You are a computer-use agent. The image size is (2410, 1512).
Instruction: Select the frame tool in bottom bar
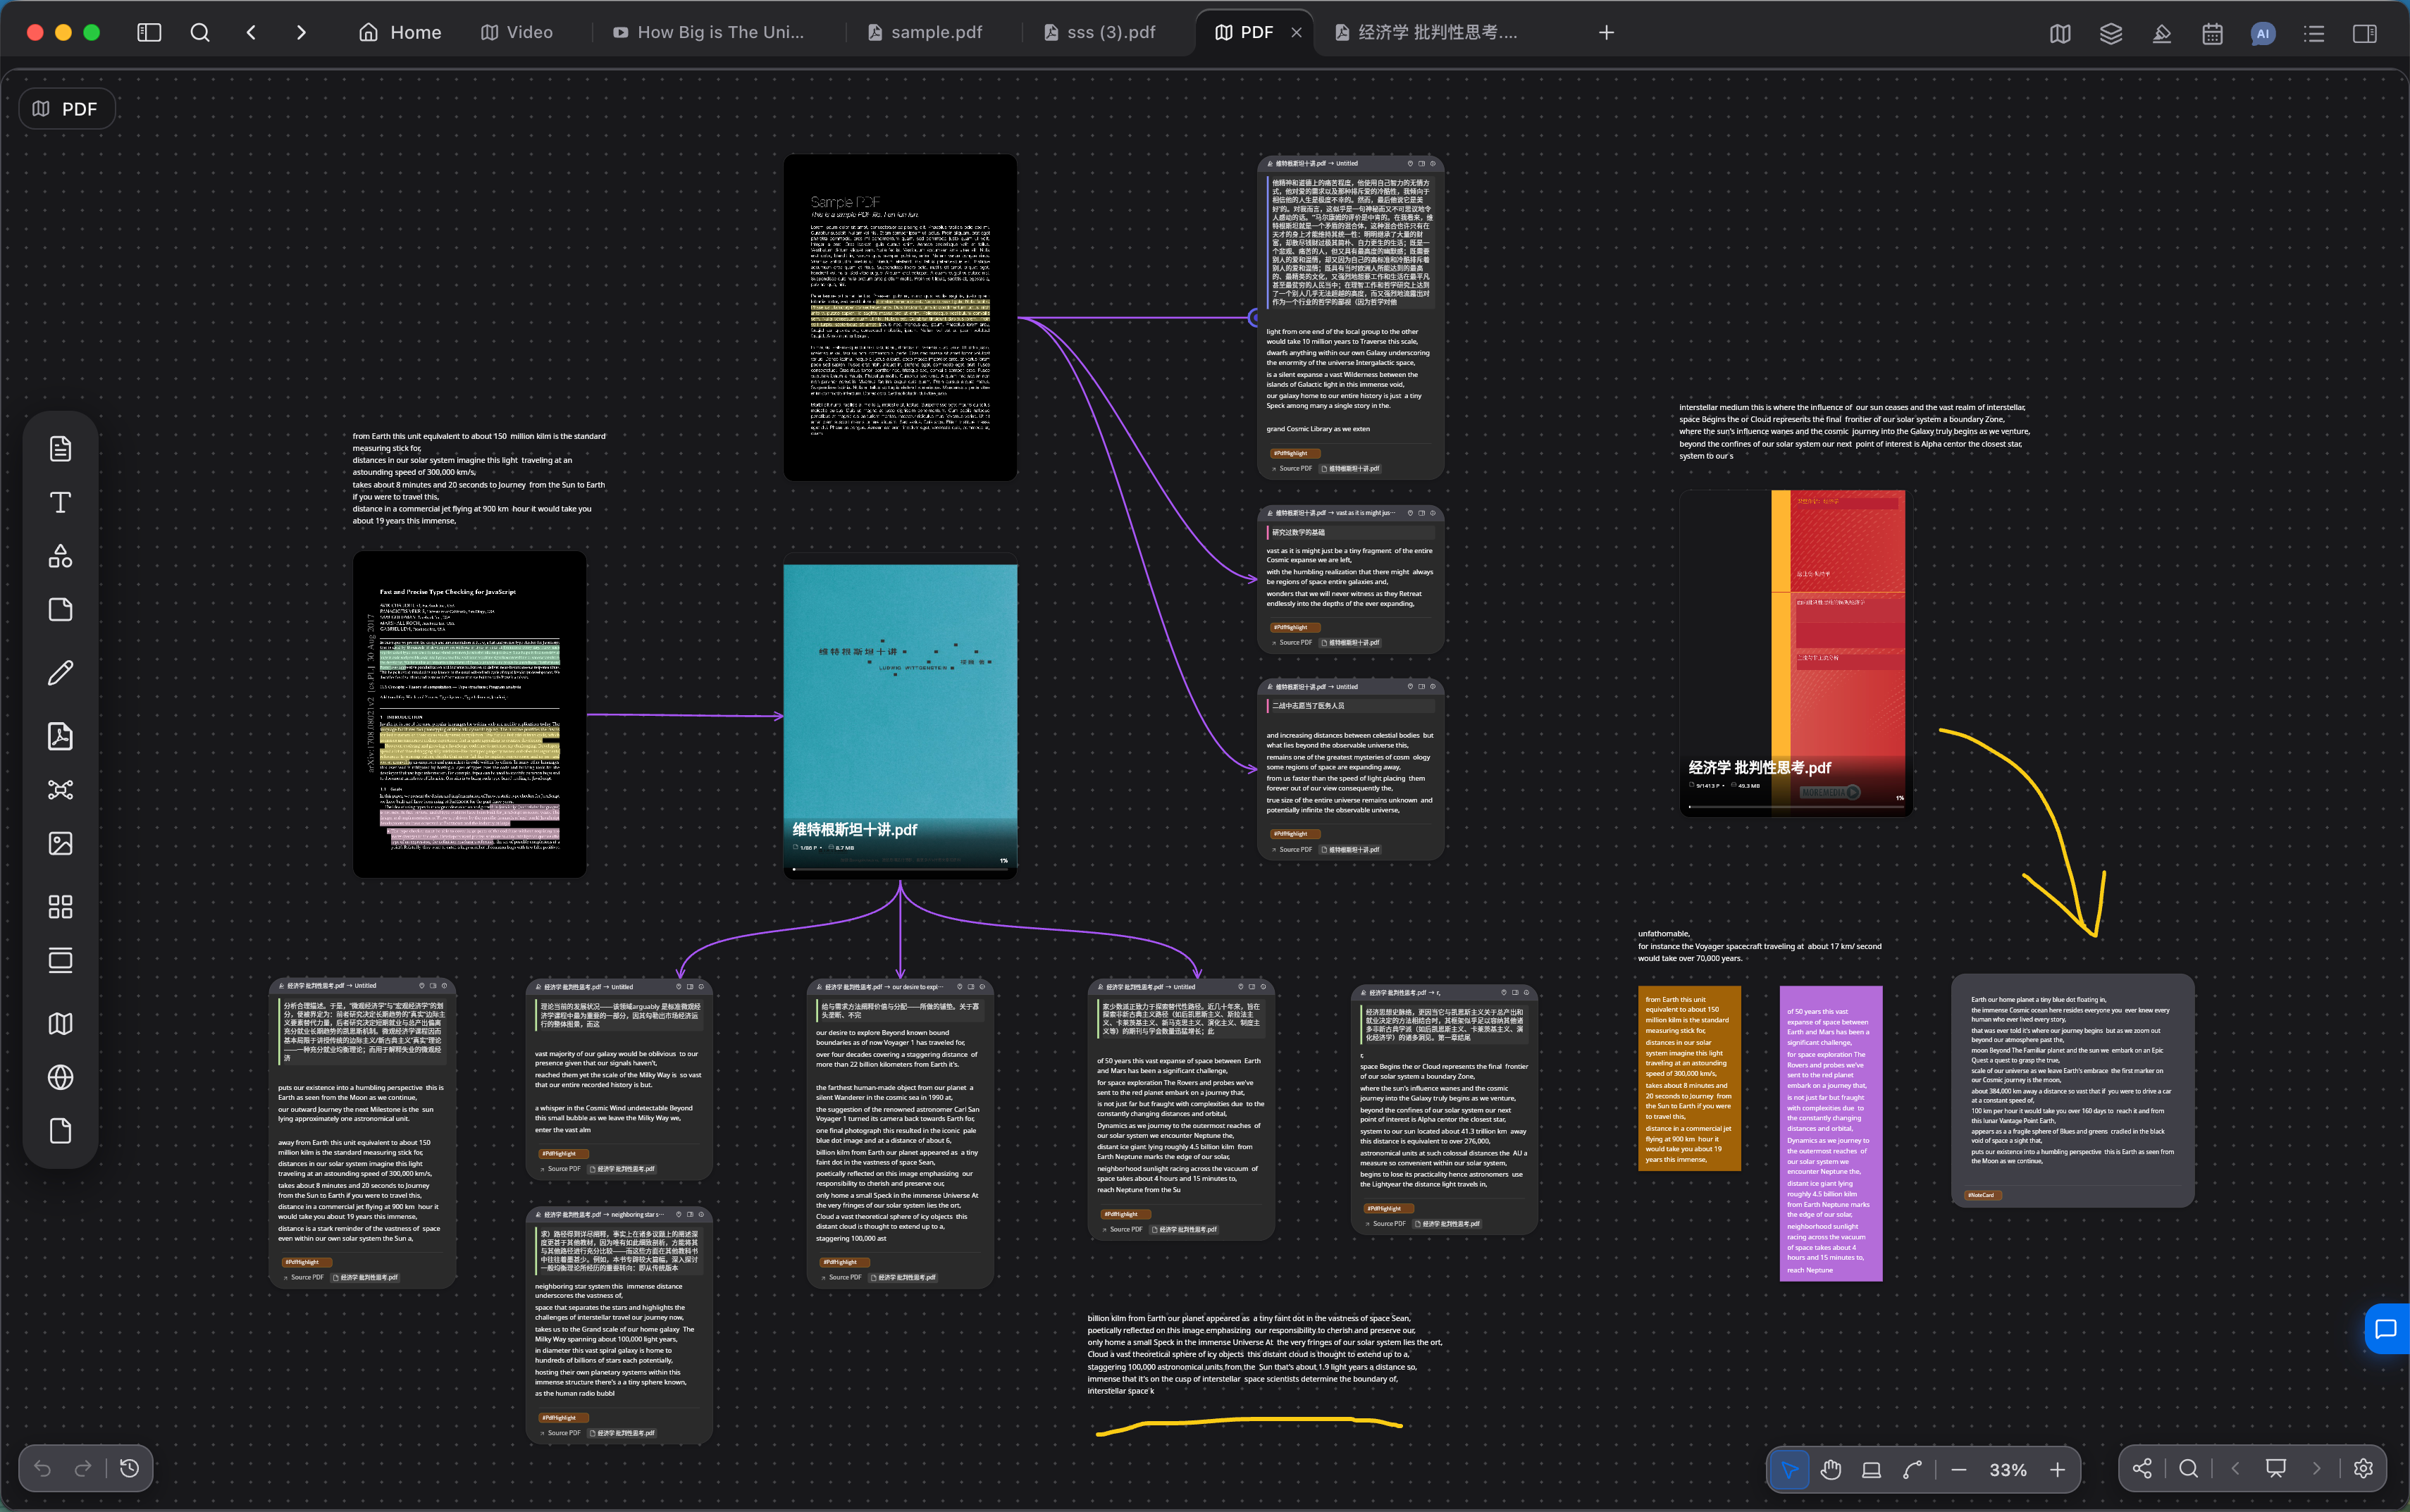[1871, 1469]
